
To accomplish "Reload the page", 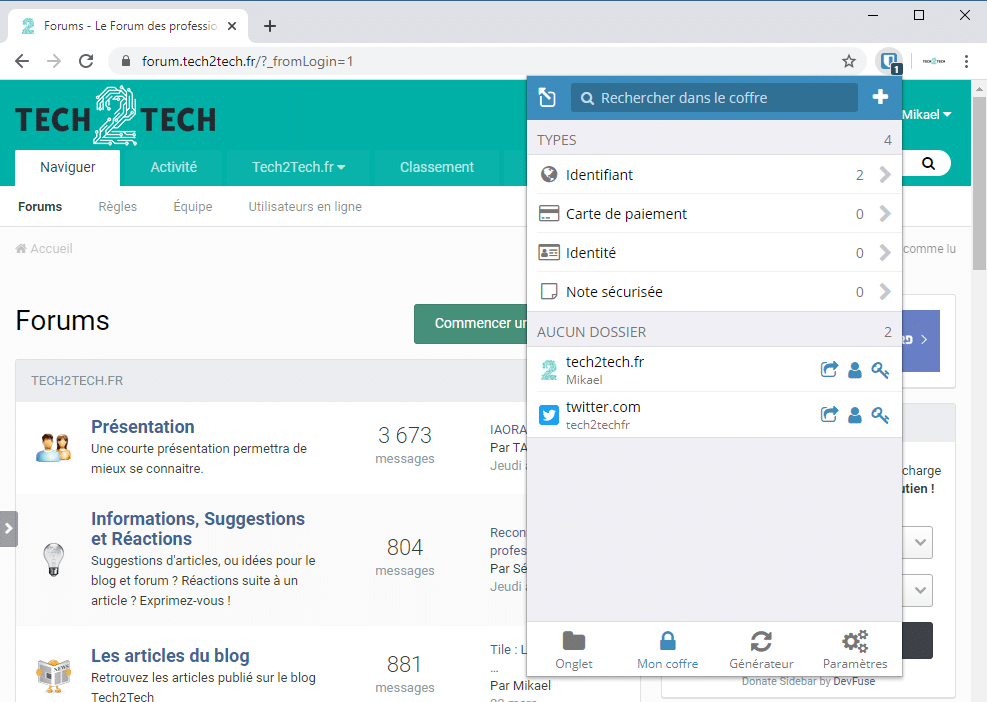I will (x=86, y=61).
